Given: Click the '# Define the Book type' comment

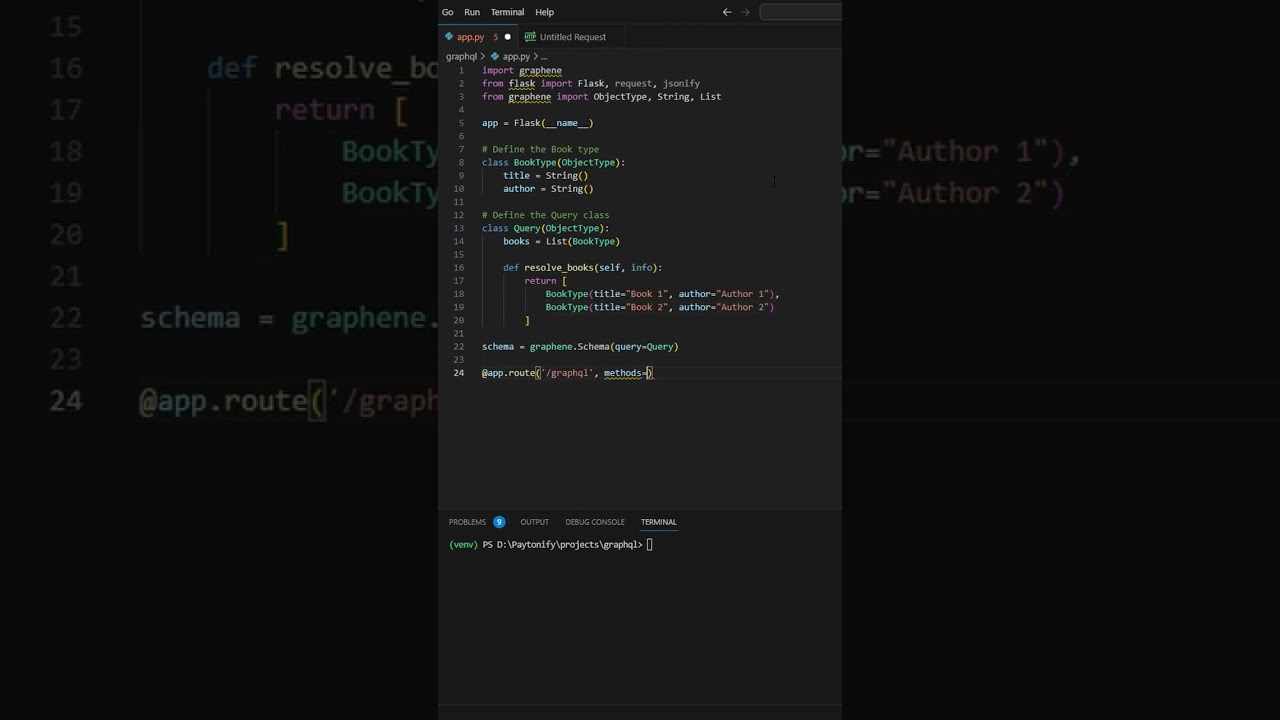Looking at the screenshot, I should (540, 149).
